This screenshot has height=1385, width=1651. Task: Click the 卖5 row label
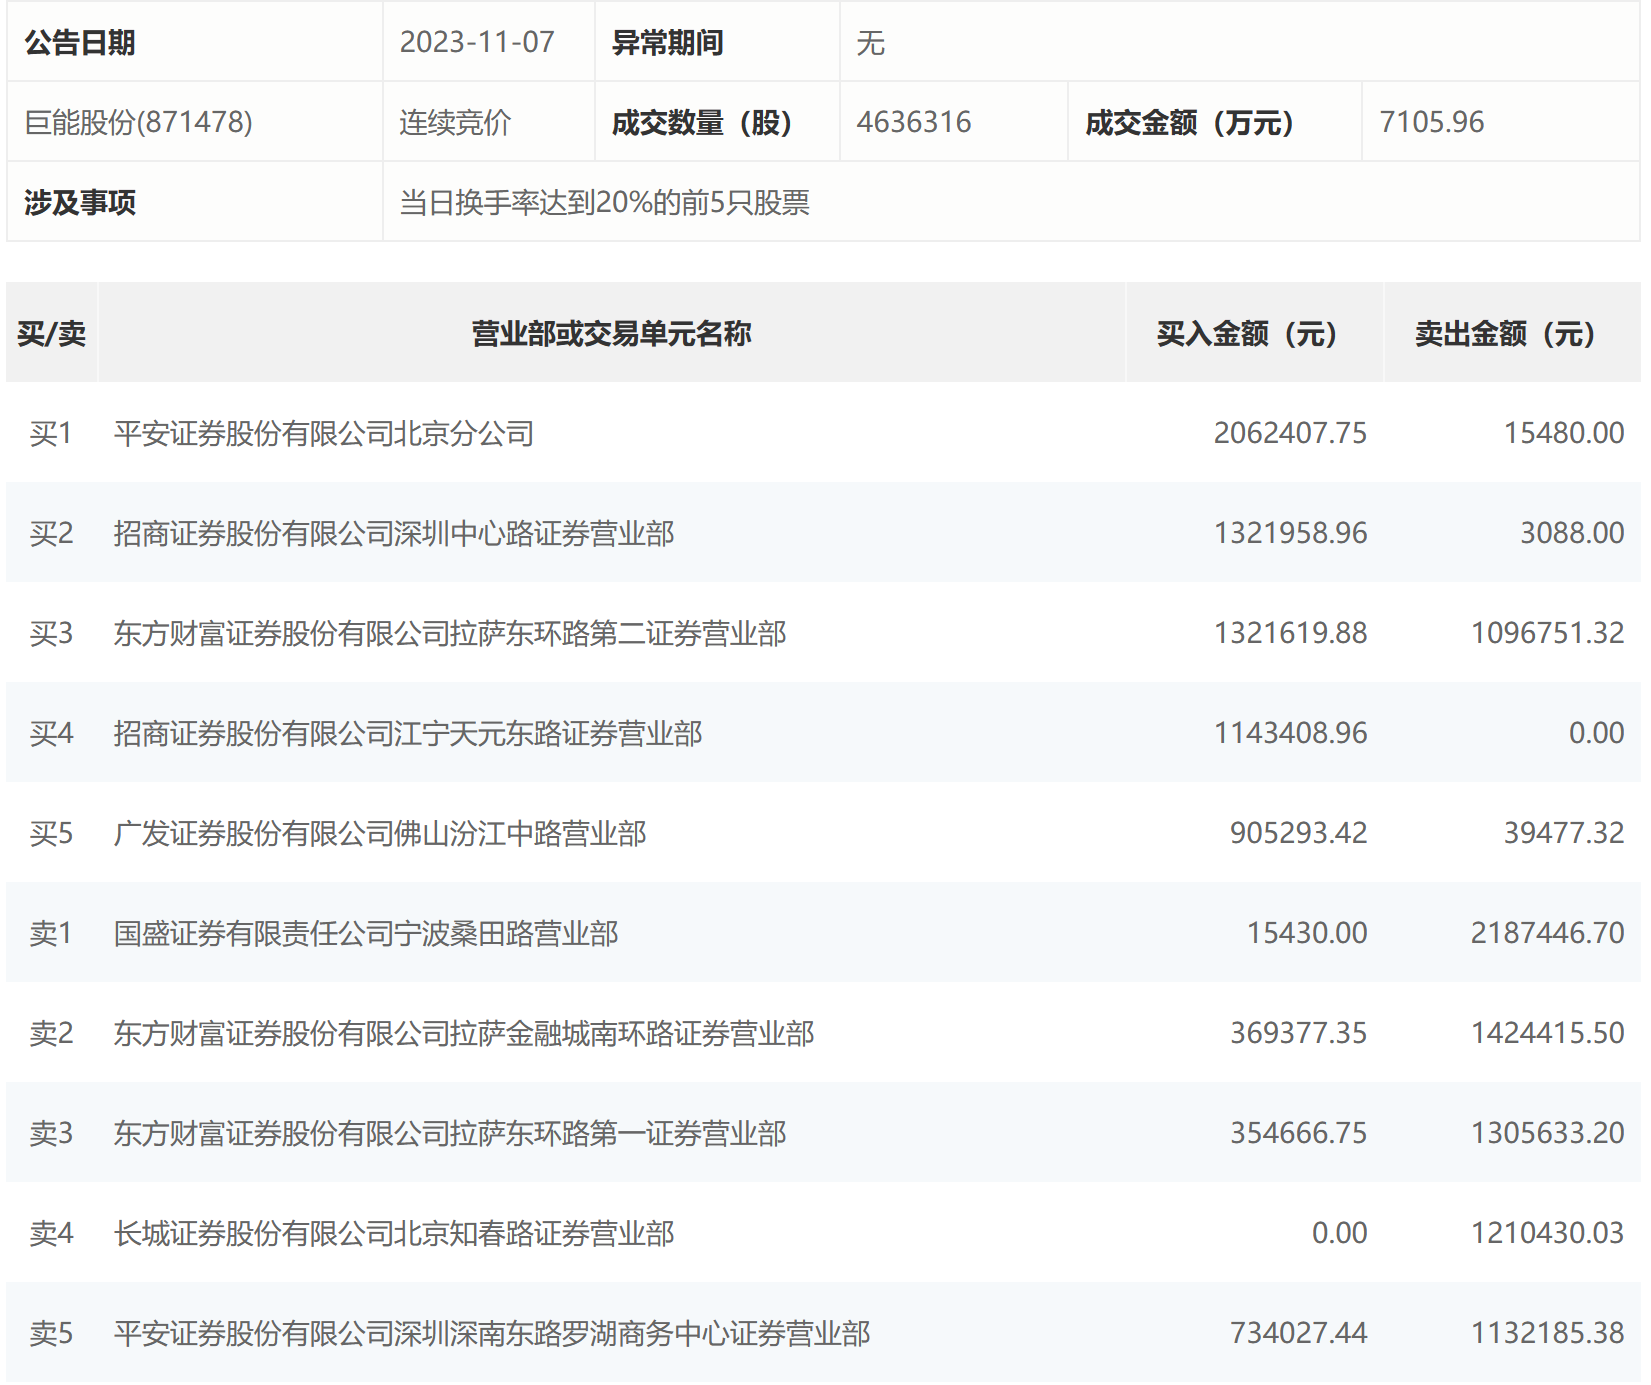click(51, 1333)
